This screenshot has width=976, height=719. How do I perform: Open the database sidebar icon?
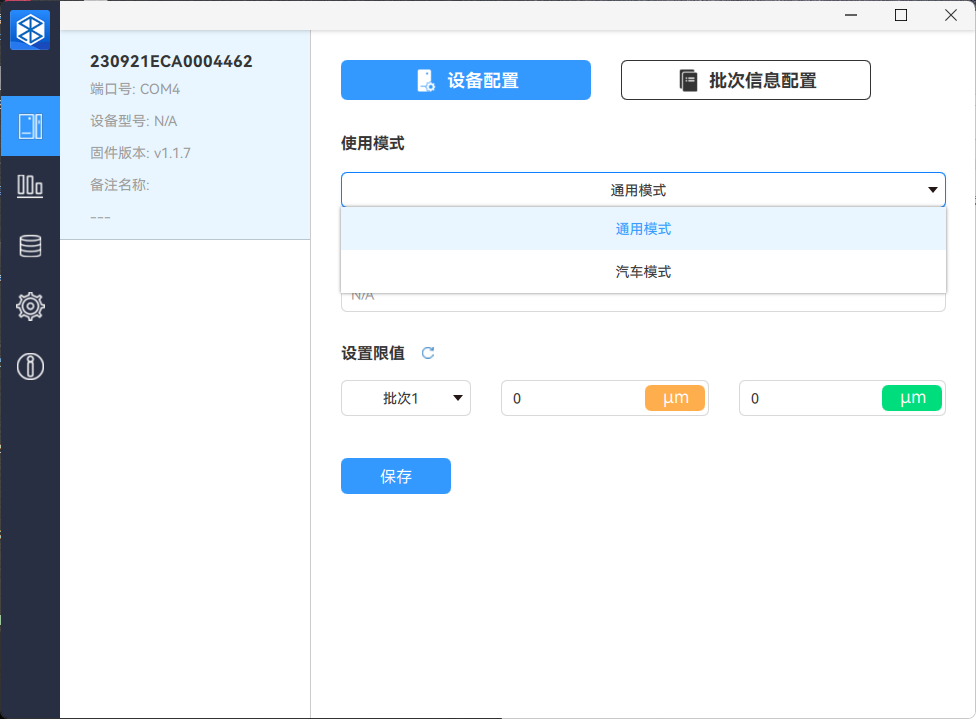[x=30, y=246]
